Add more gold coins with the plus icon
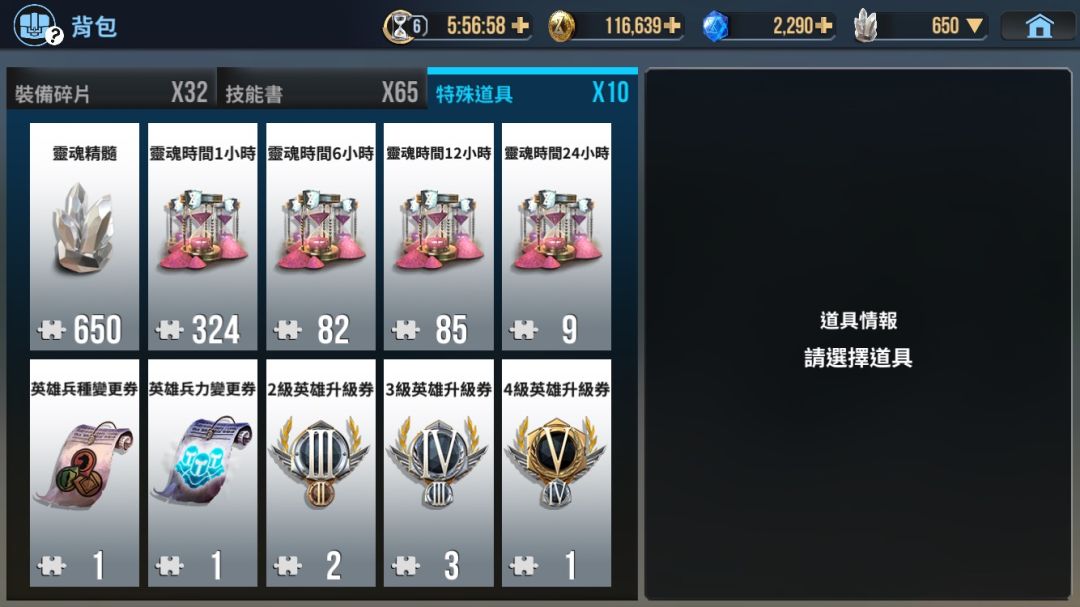Viewport: 1080px width, 607px height. click(x=672, y=26)
